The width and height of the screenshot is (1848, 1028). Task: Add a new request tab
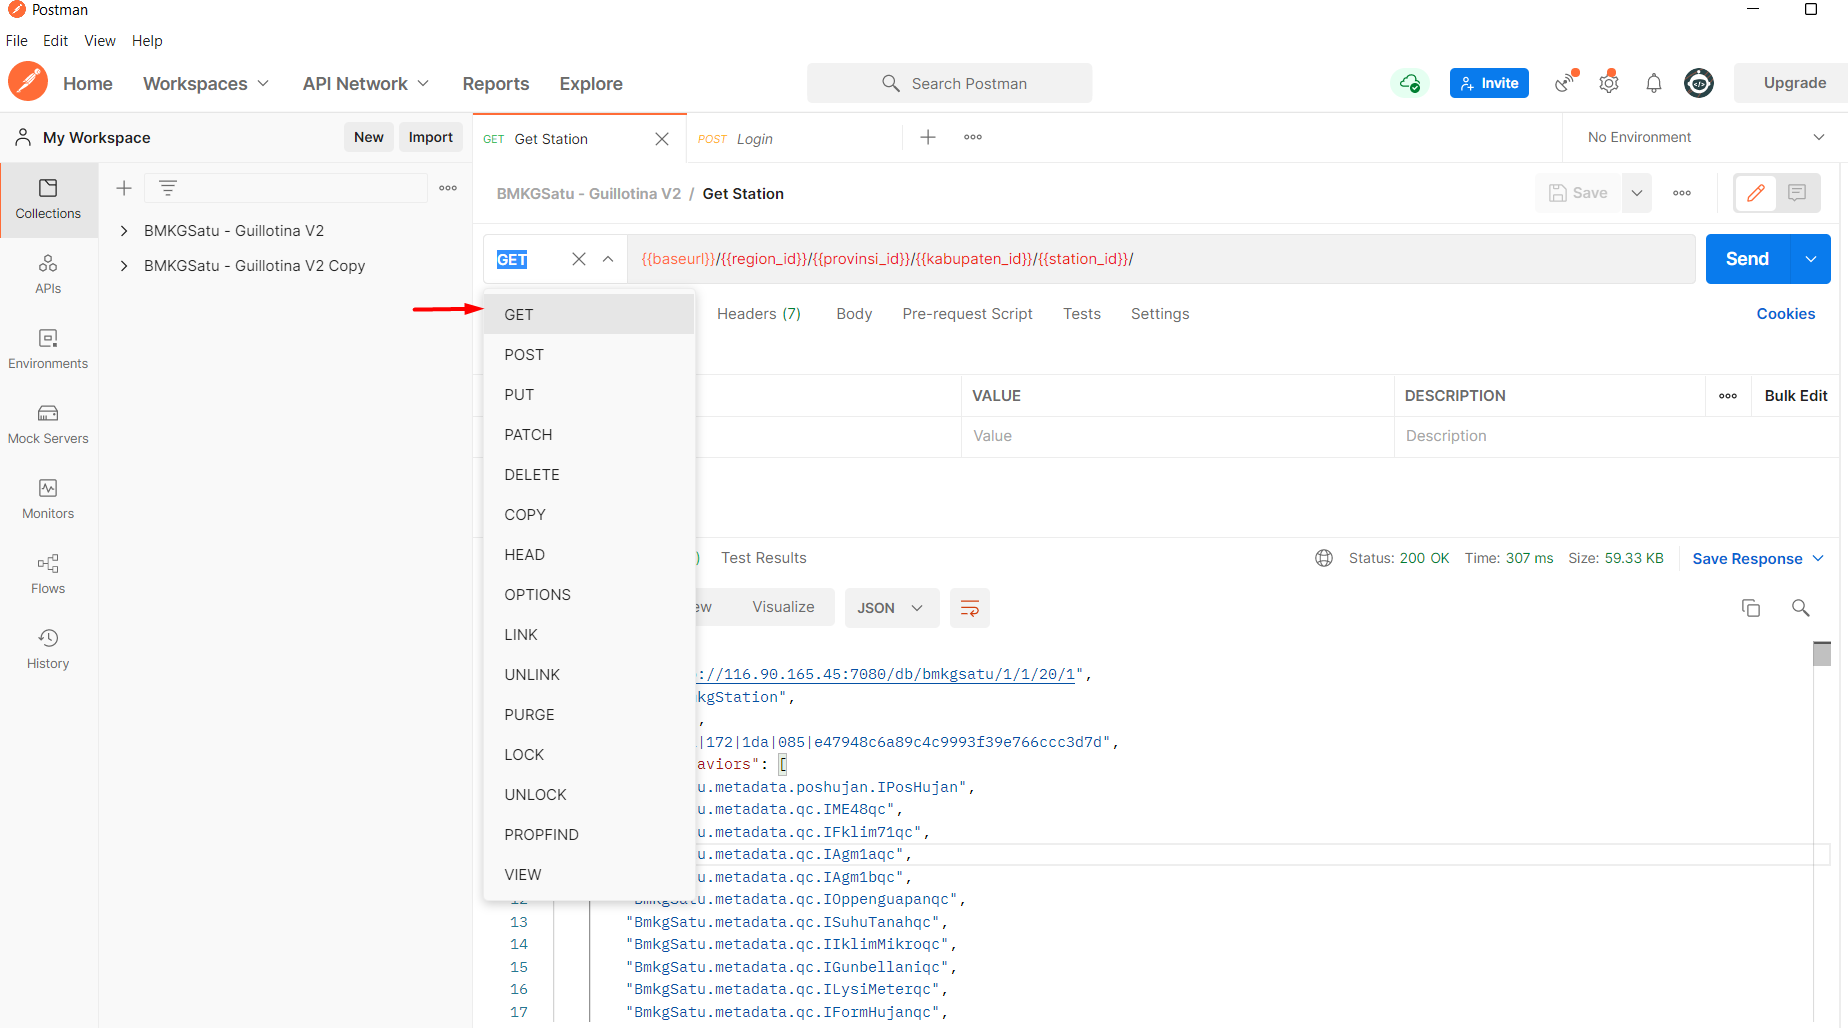pyautogui.click(x=928, y=137)
